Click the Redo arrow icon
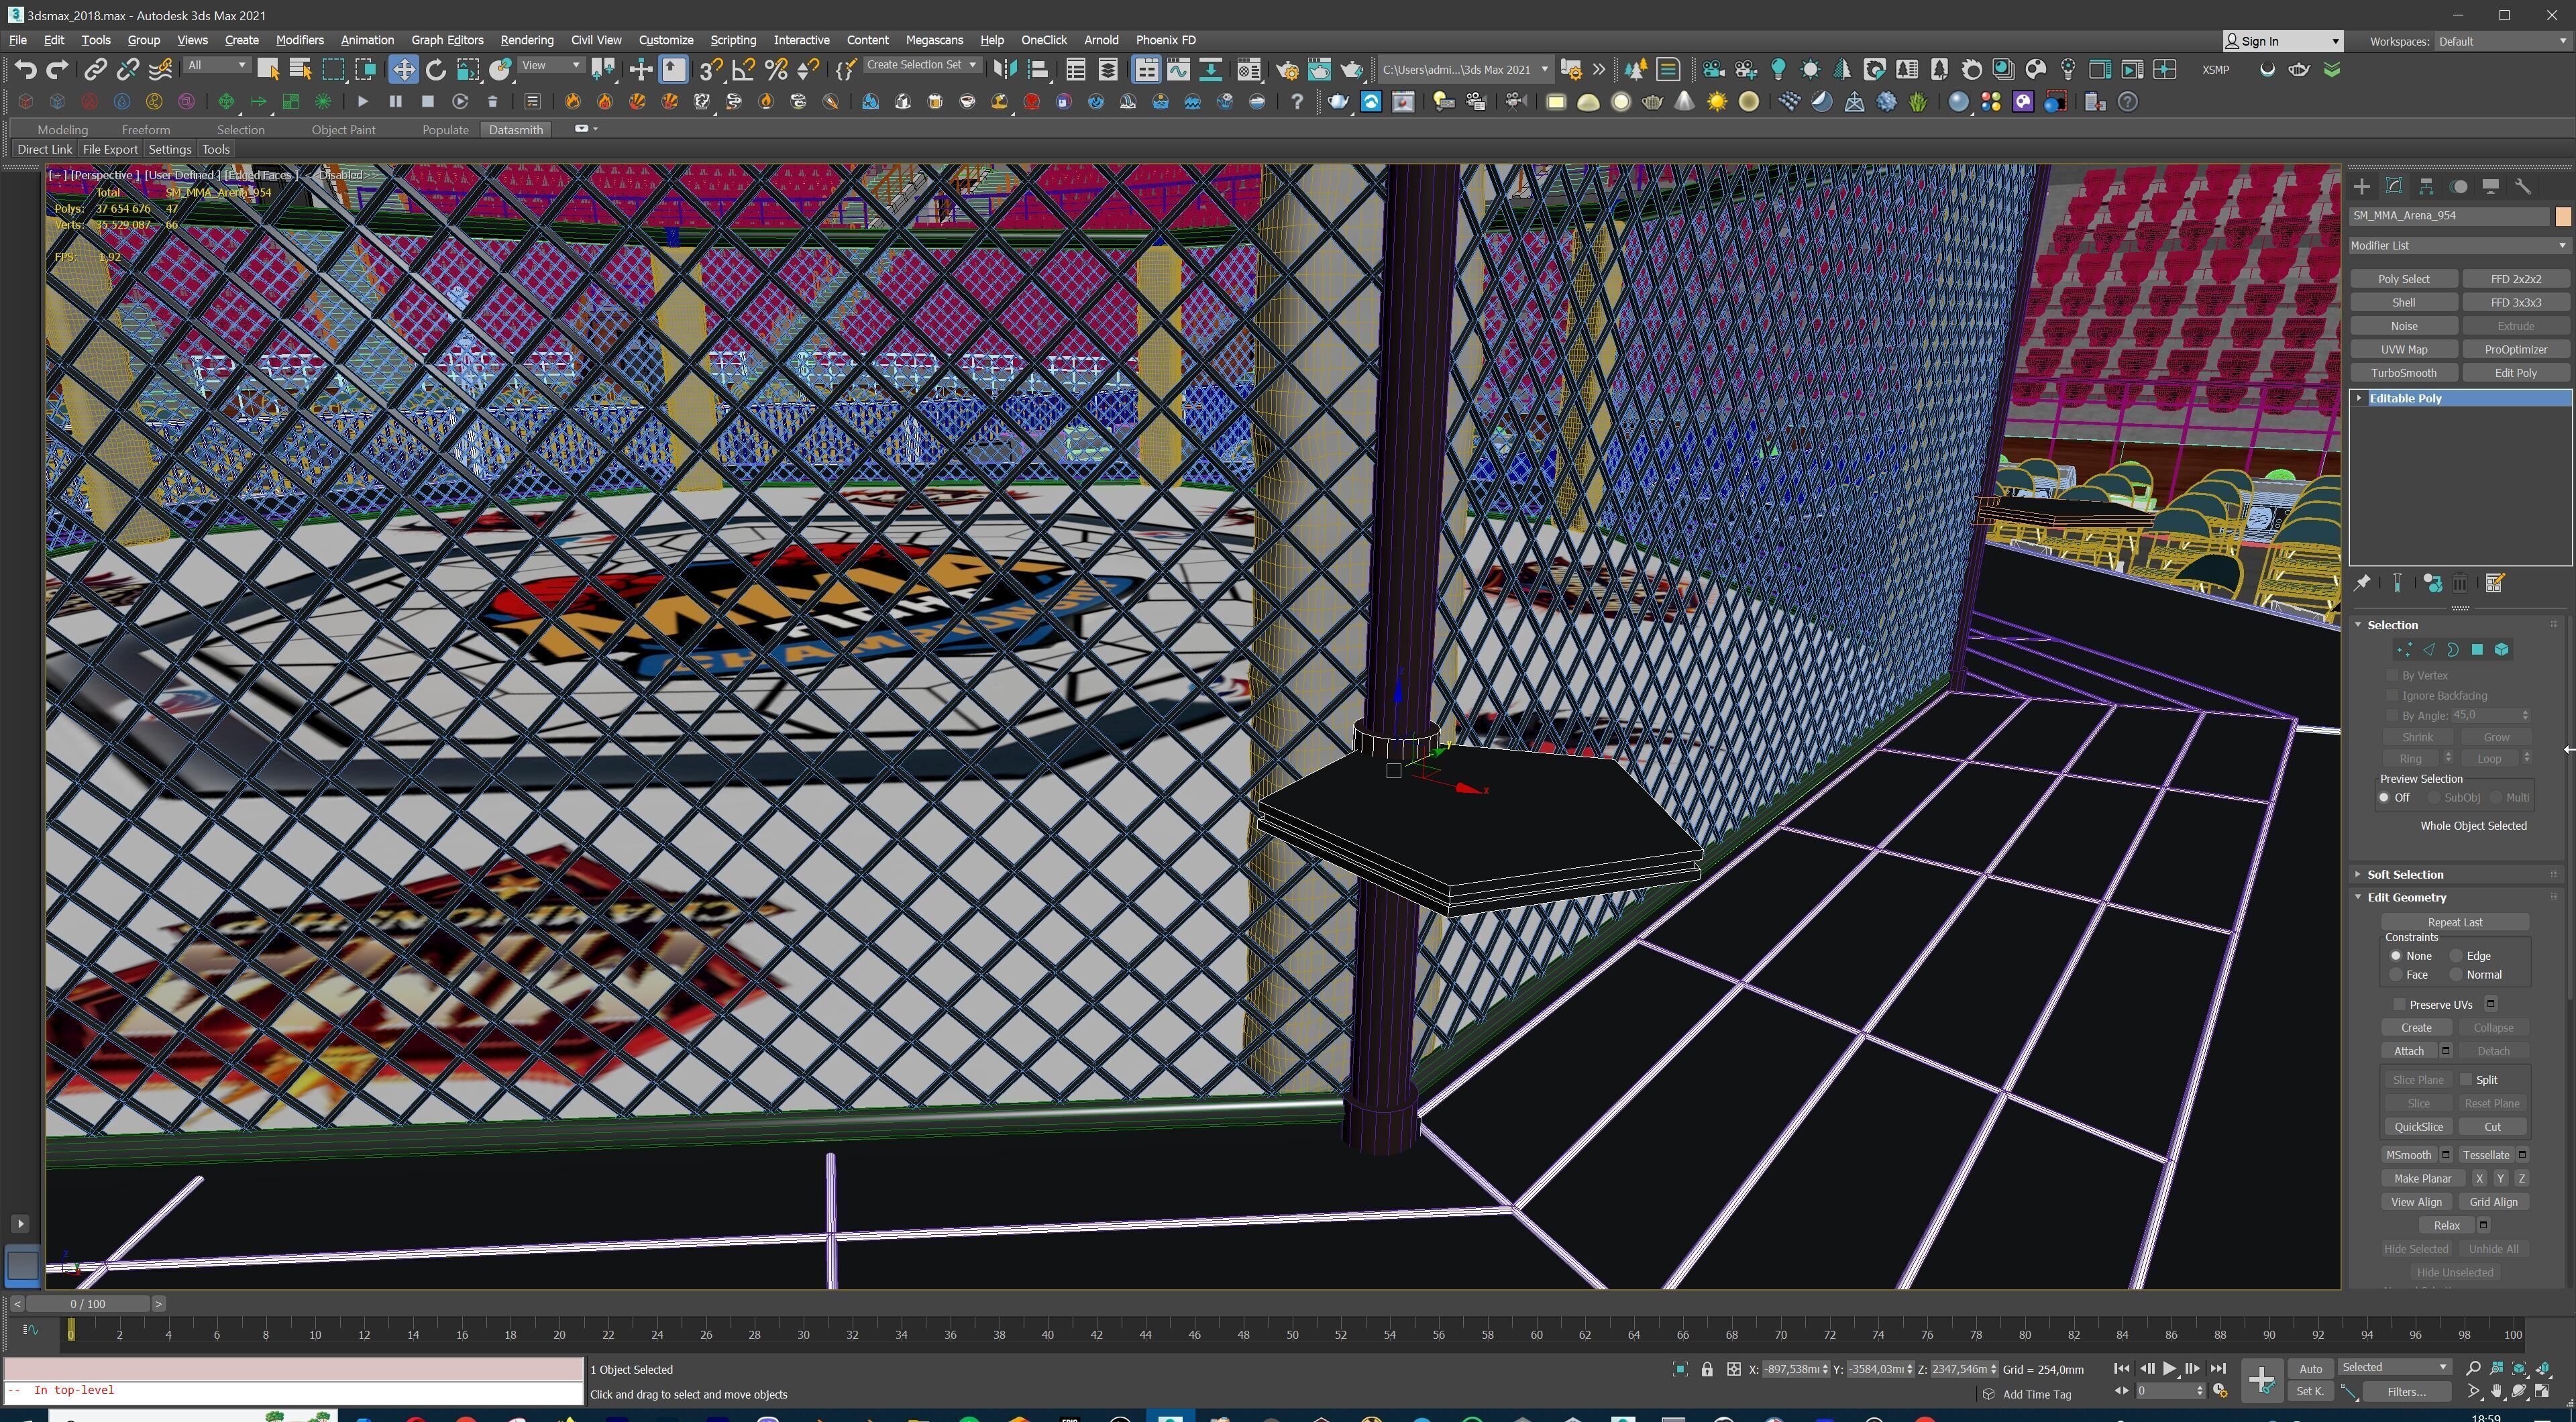The image size is (2576, 1422). point(58,69)
